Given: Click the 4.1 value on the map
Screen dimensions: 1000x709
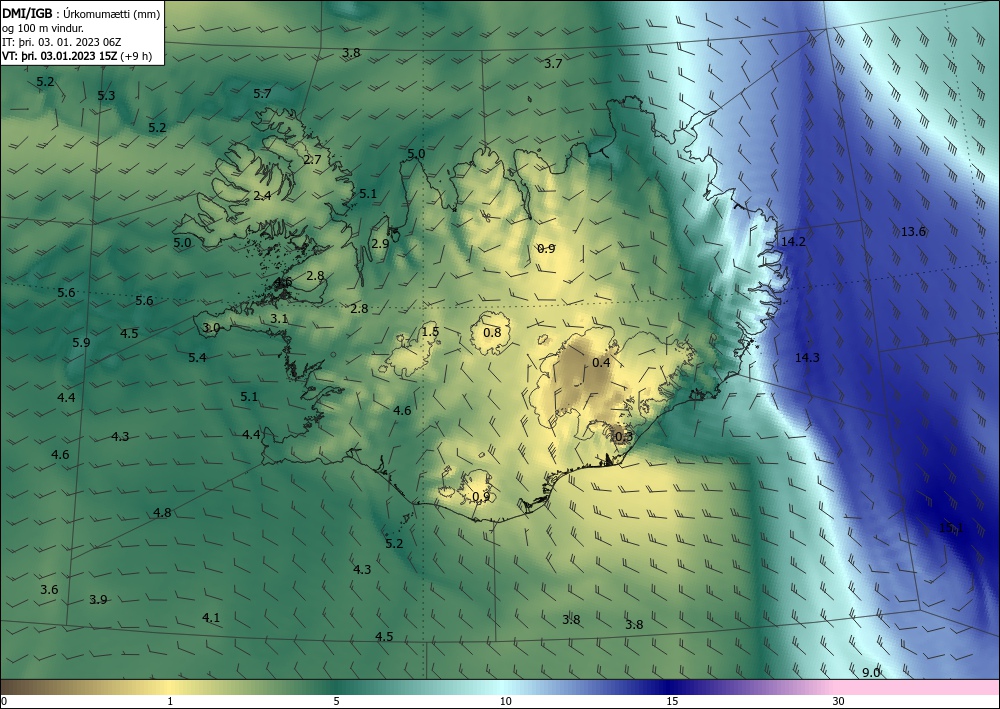Looking at the screenshot, I should [x=211, y=618].
